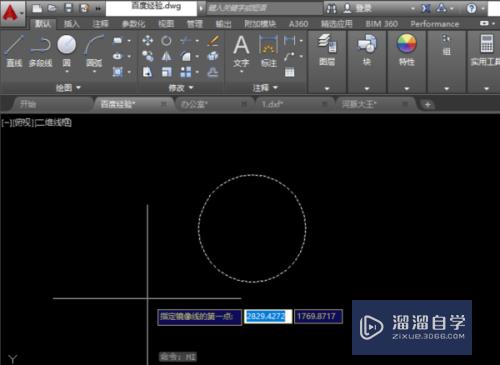Select the Move tool in Modify panel
The width and height of the screenshot is (500, 365).
(147, 41)
